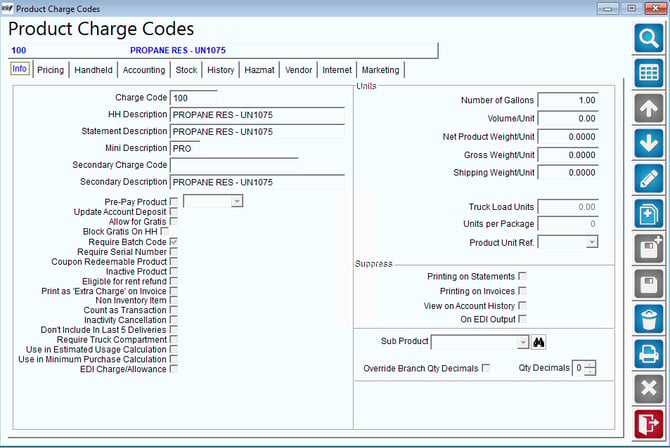This screenshot has width=670, height=448.
Task: Click the trash can delete icon
Action: tap(649, 318)
